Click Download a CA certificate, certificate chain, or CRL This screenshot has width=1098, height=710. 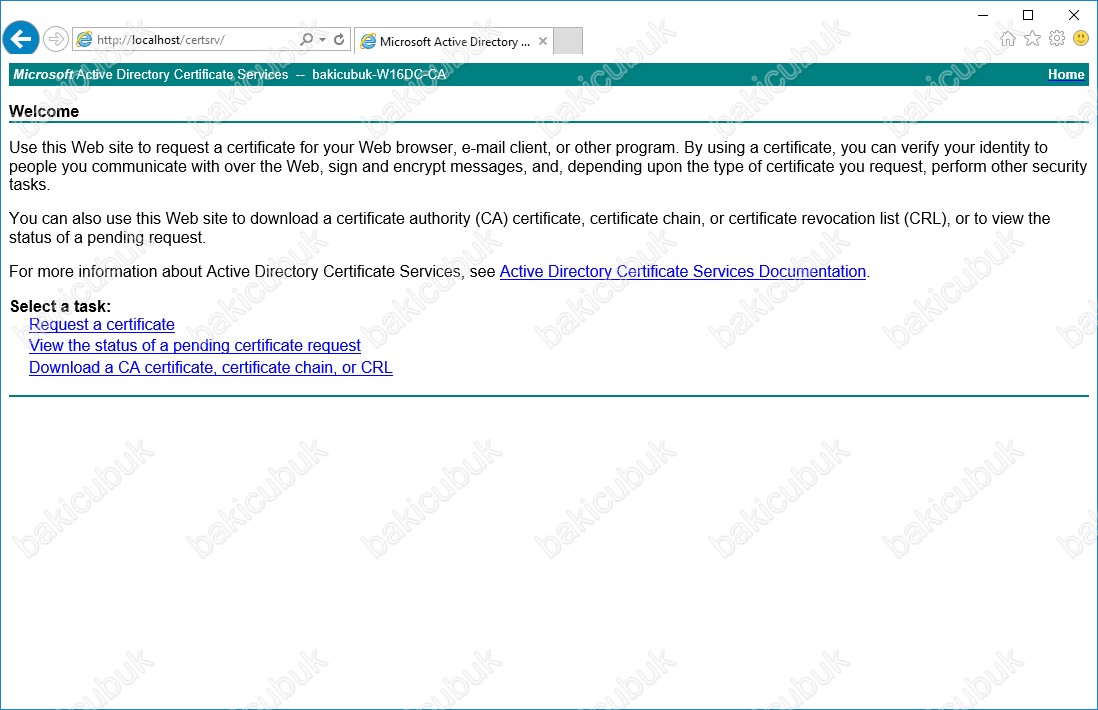pos(211,368)
